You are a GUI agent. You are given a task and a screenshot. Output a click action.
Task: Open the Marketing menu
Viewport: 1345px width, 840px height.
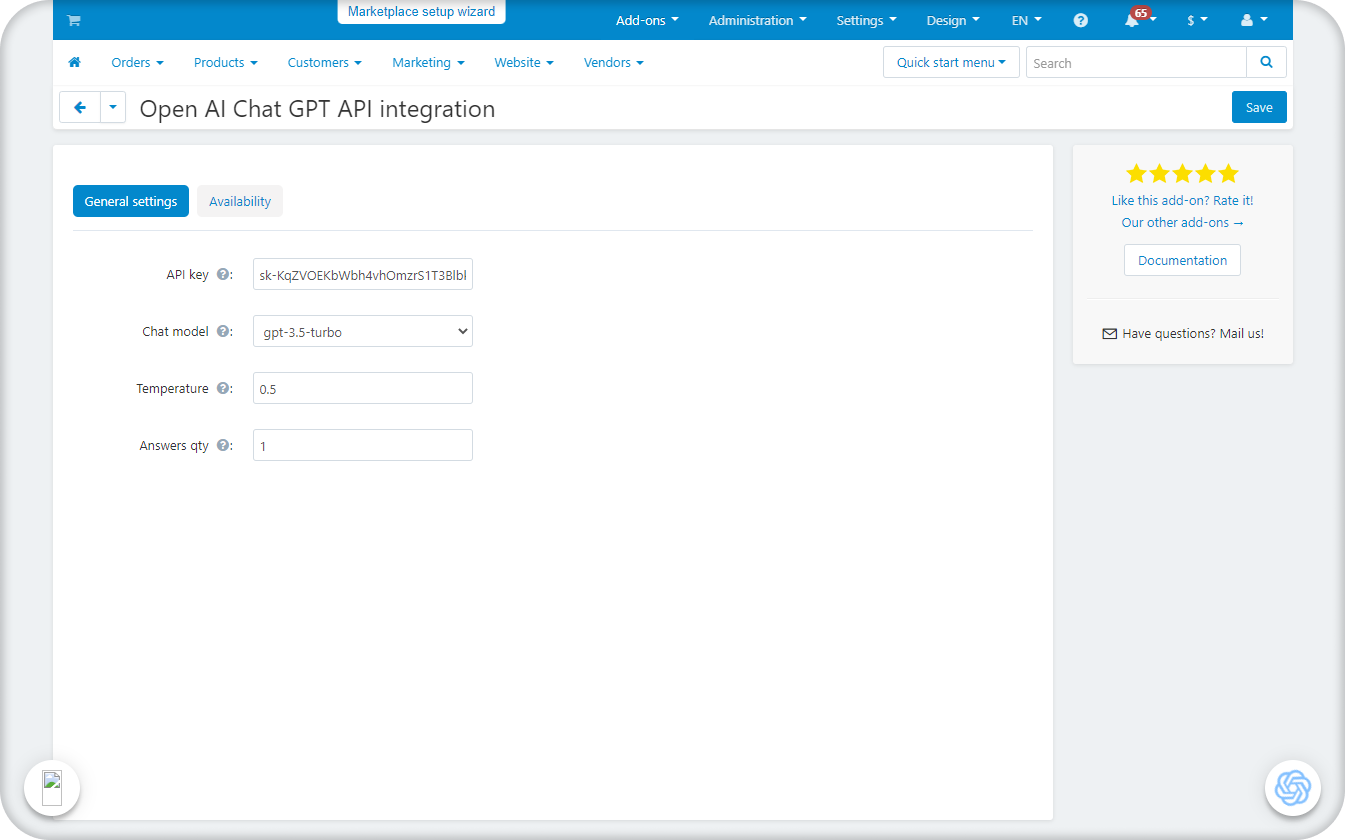click(x=428, y=62)
